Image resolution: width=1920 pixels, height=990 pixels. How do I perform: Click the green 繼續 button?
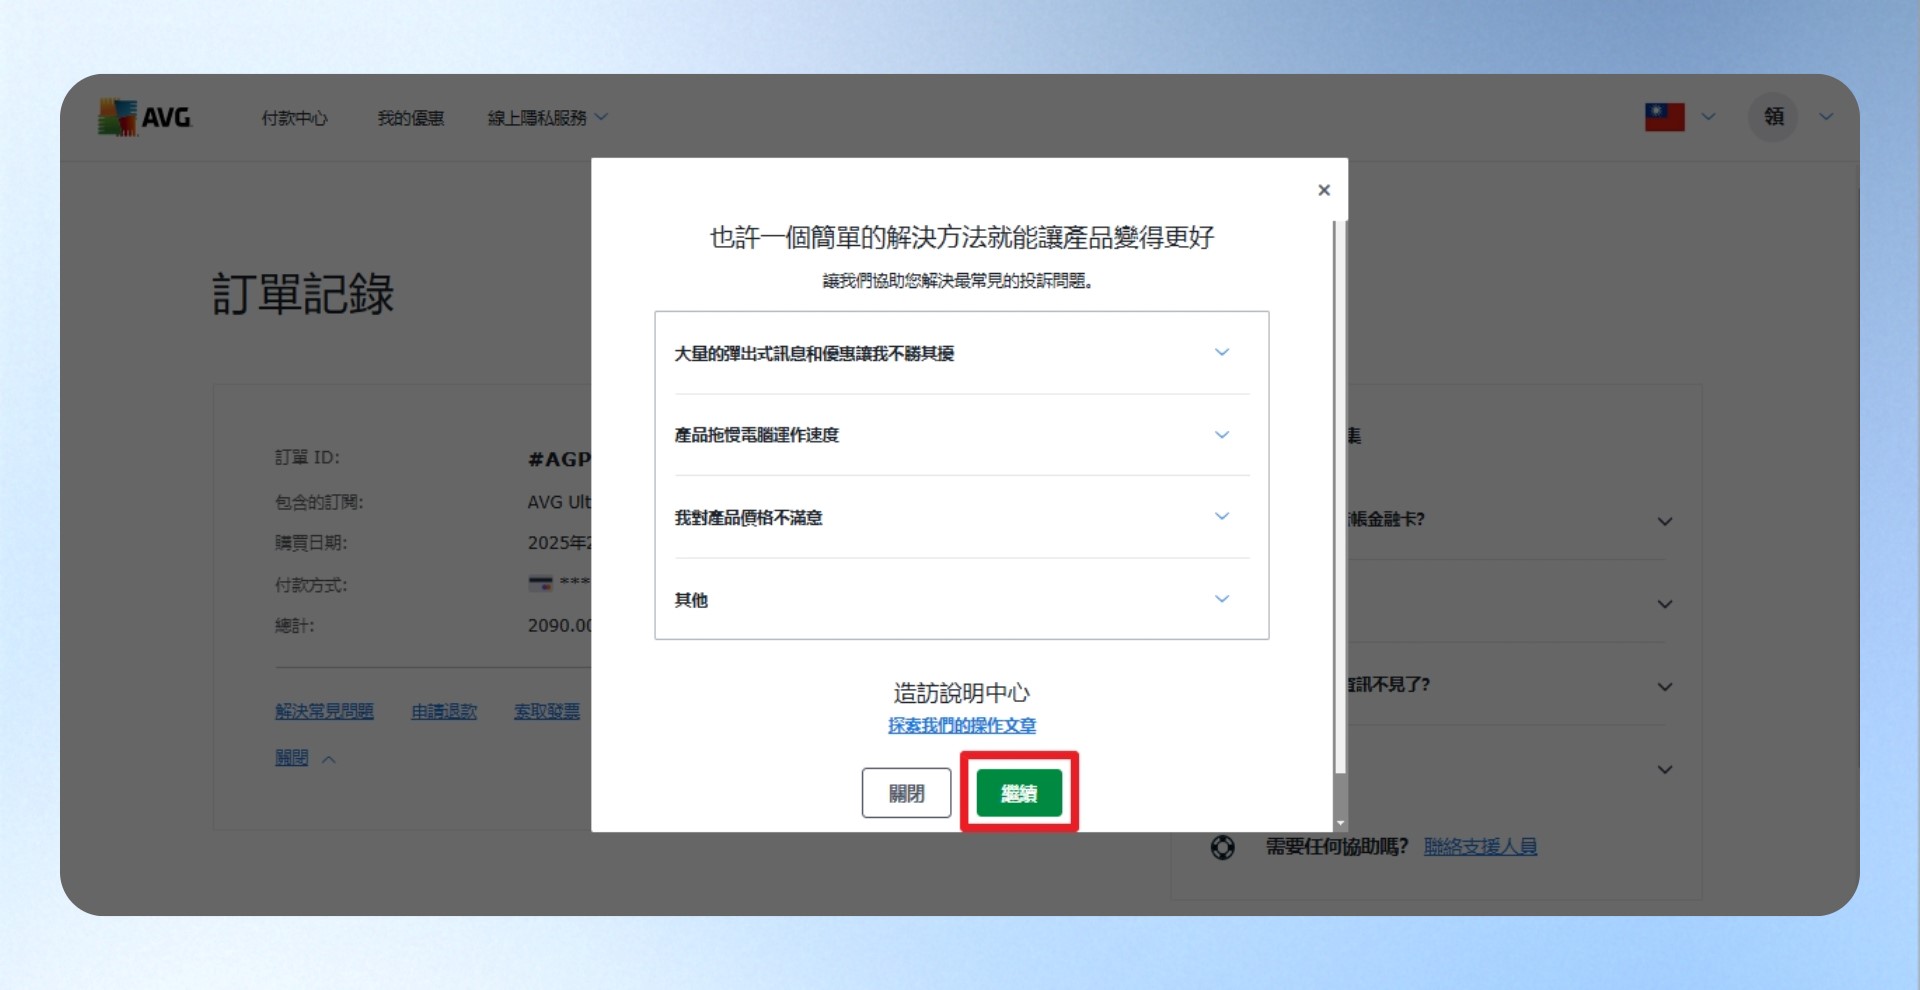pyautogui.click(x=1019, y=793)
